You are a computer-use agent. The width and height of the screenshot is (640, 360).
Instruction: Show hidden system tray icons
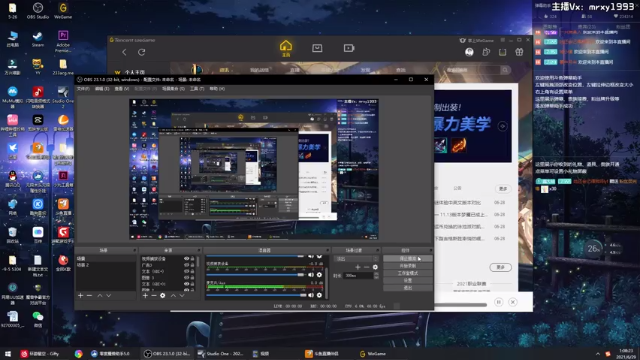tap(598, 354)
